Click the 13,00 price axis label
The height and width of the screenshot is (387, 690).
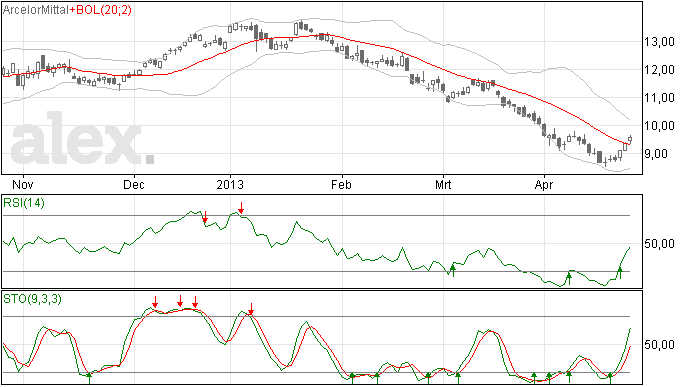pos(659,42)
